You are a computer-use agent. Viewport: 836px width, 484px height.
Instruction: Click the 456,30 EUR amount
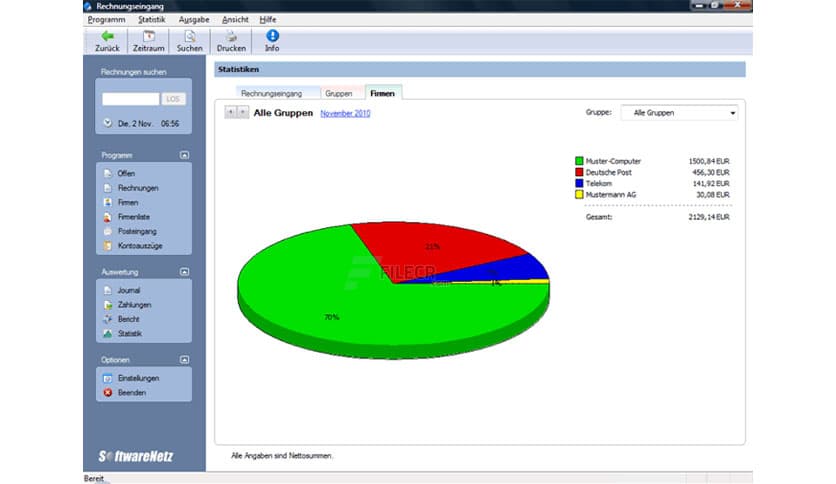pyautogui.click(x=711, y=172)
